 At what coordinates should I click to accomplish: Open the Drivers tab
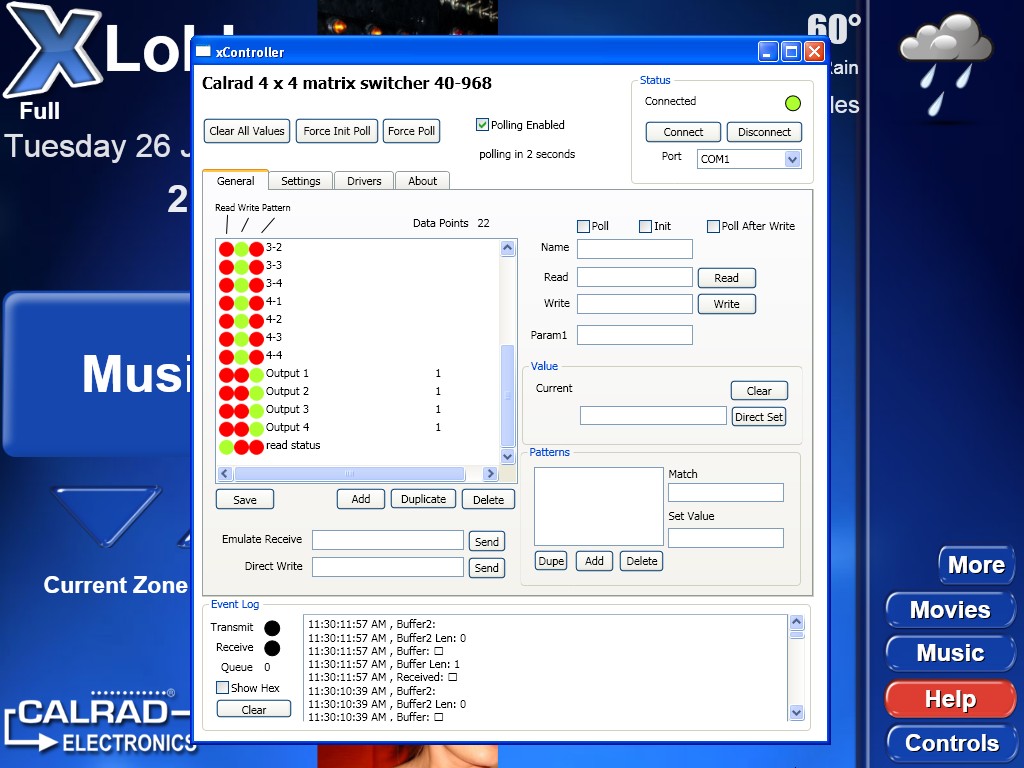point(364,181)
